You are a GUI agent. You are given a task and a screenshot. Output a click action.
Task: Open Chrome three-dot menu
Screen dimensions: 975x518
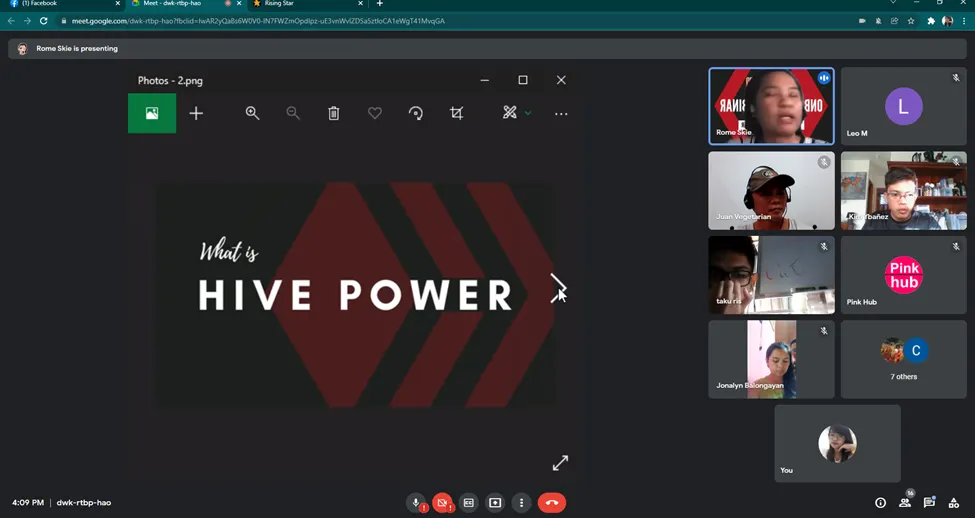[x=963, y=21]
